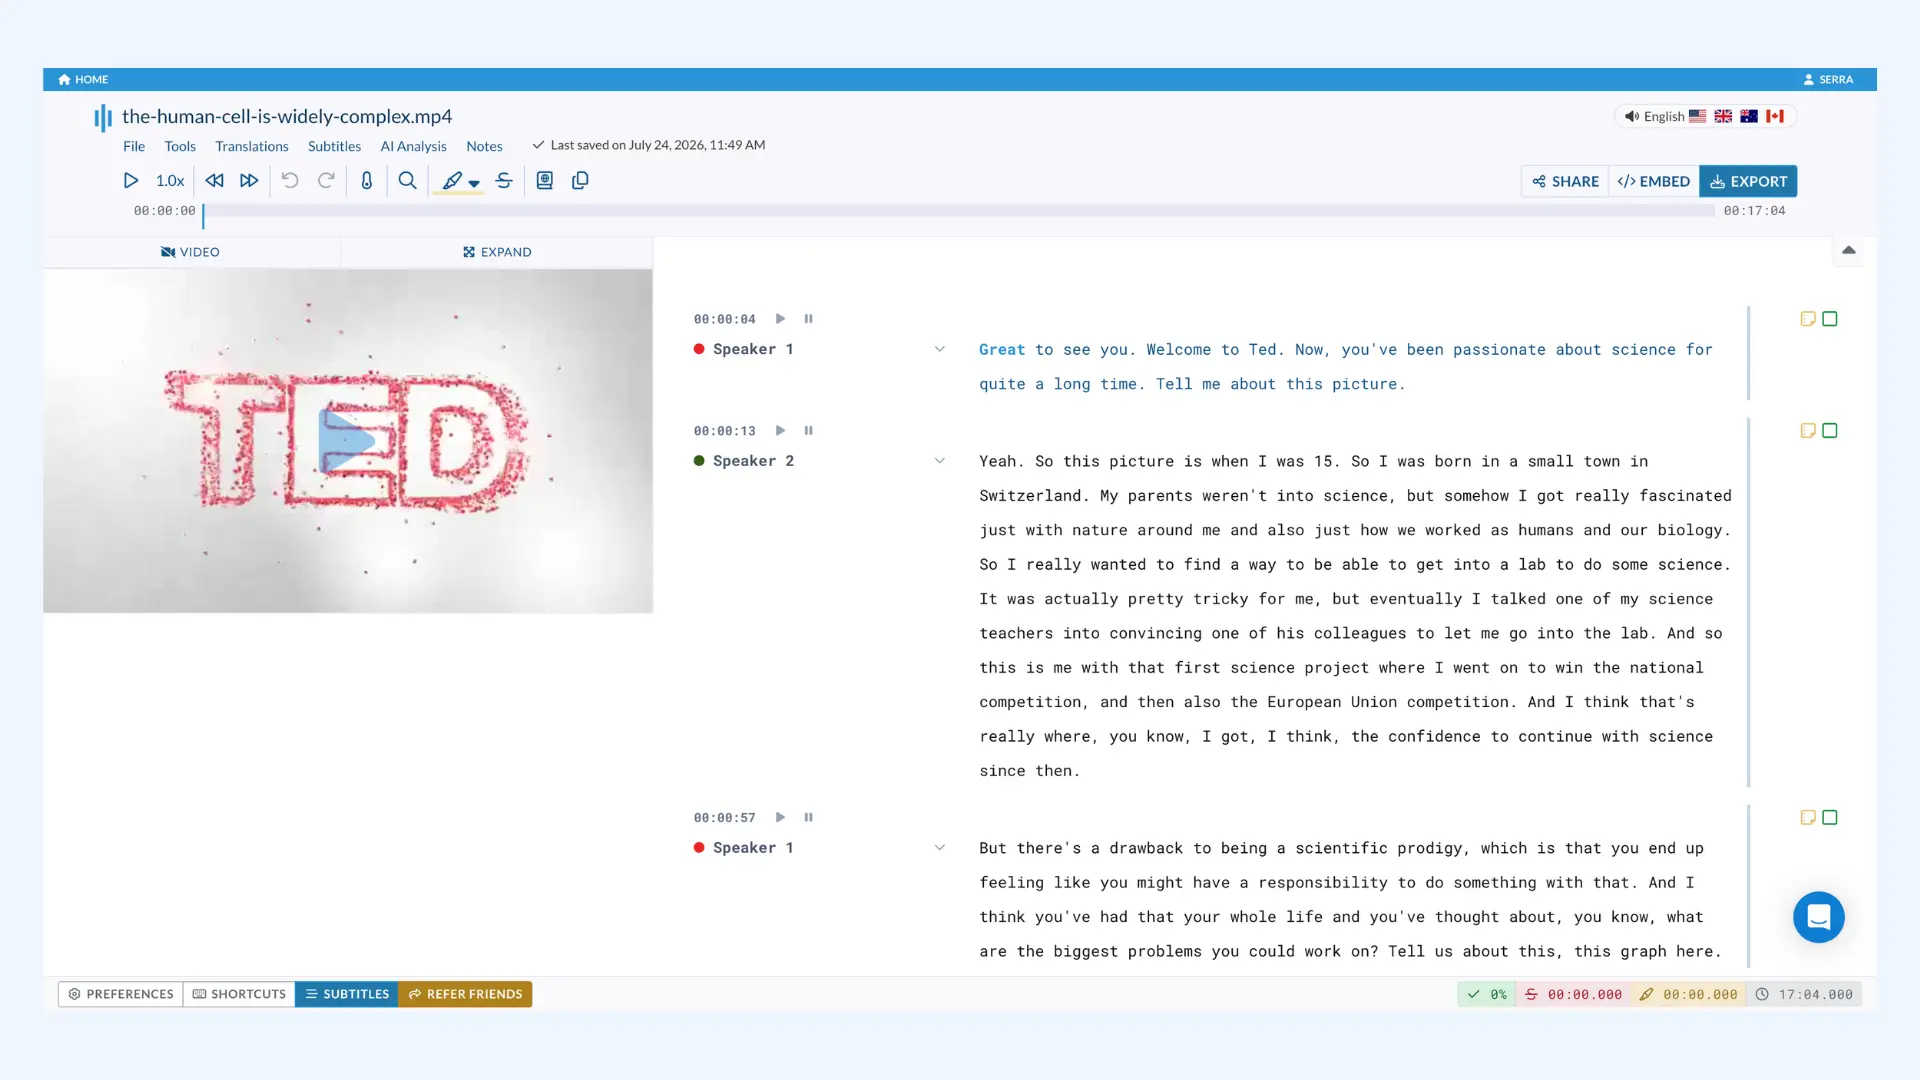Image resolution: width=1920 pixels, height=1080 pixels.
Task: Open the Tools menu
Action: coord(180,146)
